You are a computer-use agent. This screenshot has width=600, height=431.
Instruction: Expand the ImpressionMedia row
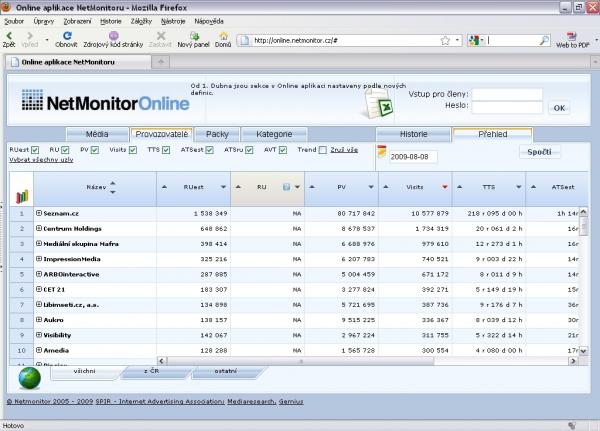[x=39, y=259]
